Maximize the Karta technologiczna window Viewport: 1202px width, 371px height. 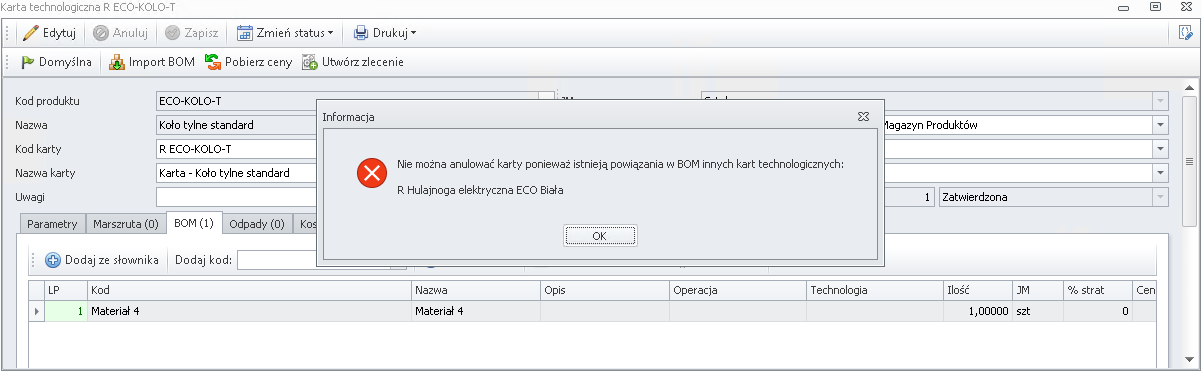(1155, 6)
